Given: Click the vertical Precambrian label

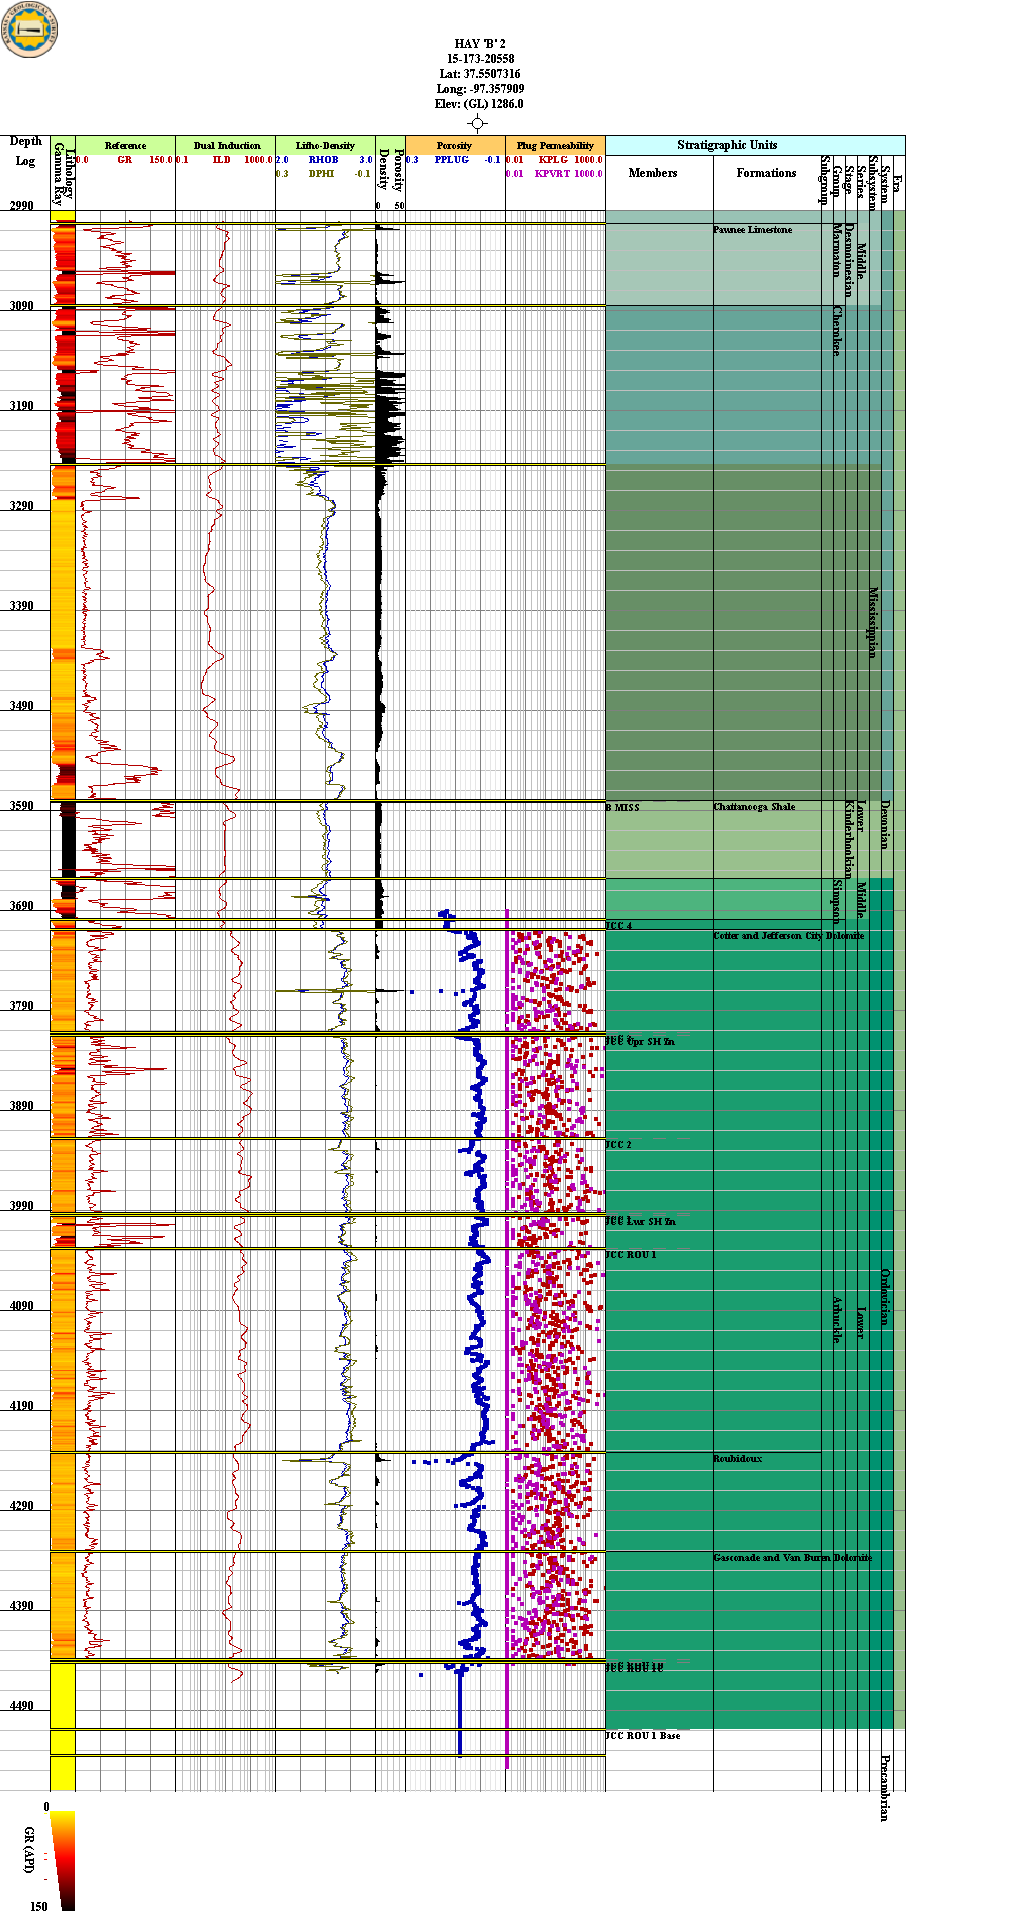Looking at the screenshot, I should (885, 1788).
